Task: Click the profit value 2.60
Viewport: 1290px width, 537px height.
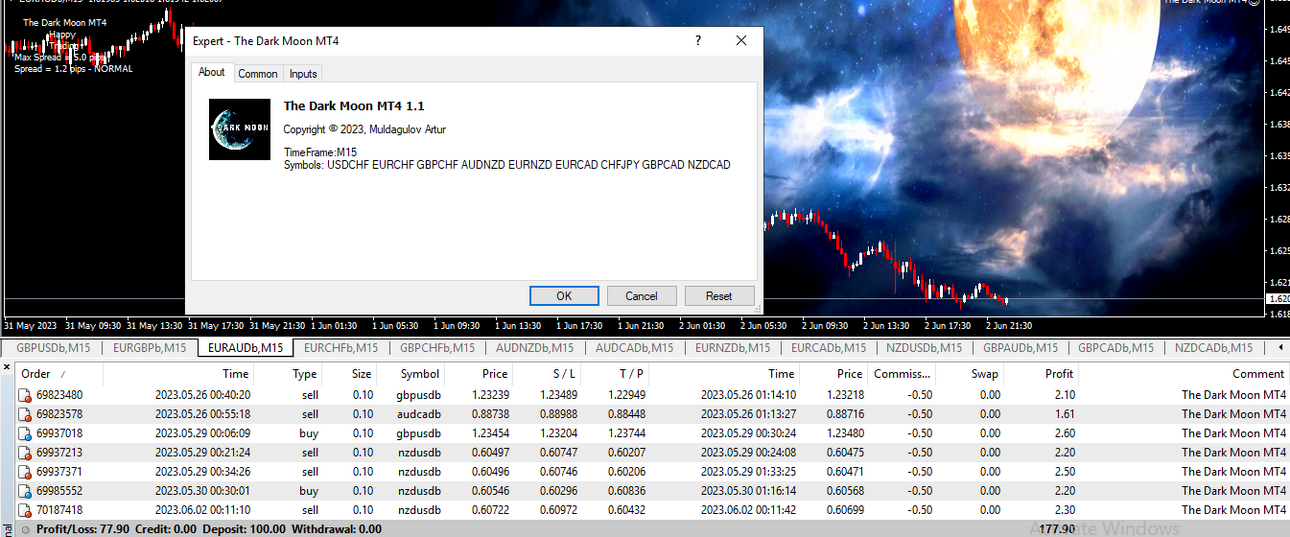Action: point(1065,433)
